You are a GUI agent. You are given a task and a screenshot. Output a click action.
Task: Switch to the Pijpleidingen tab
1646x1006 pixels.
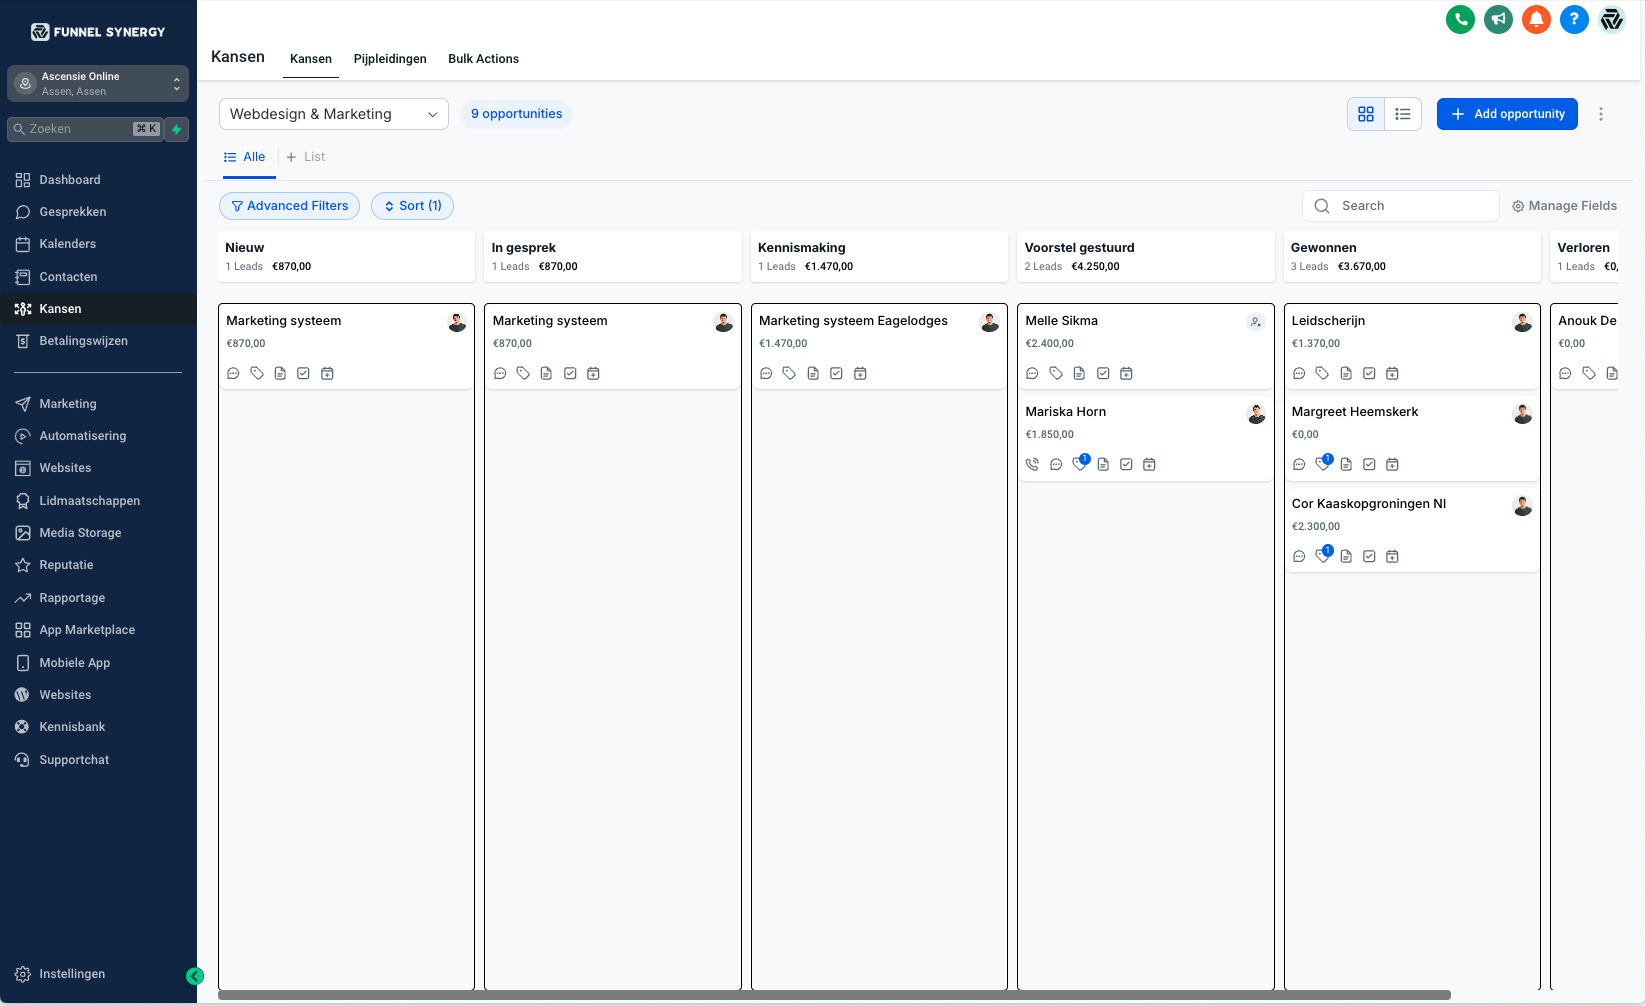tap(390, 59)
